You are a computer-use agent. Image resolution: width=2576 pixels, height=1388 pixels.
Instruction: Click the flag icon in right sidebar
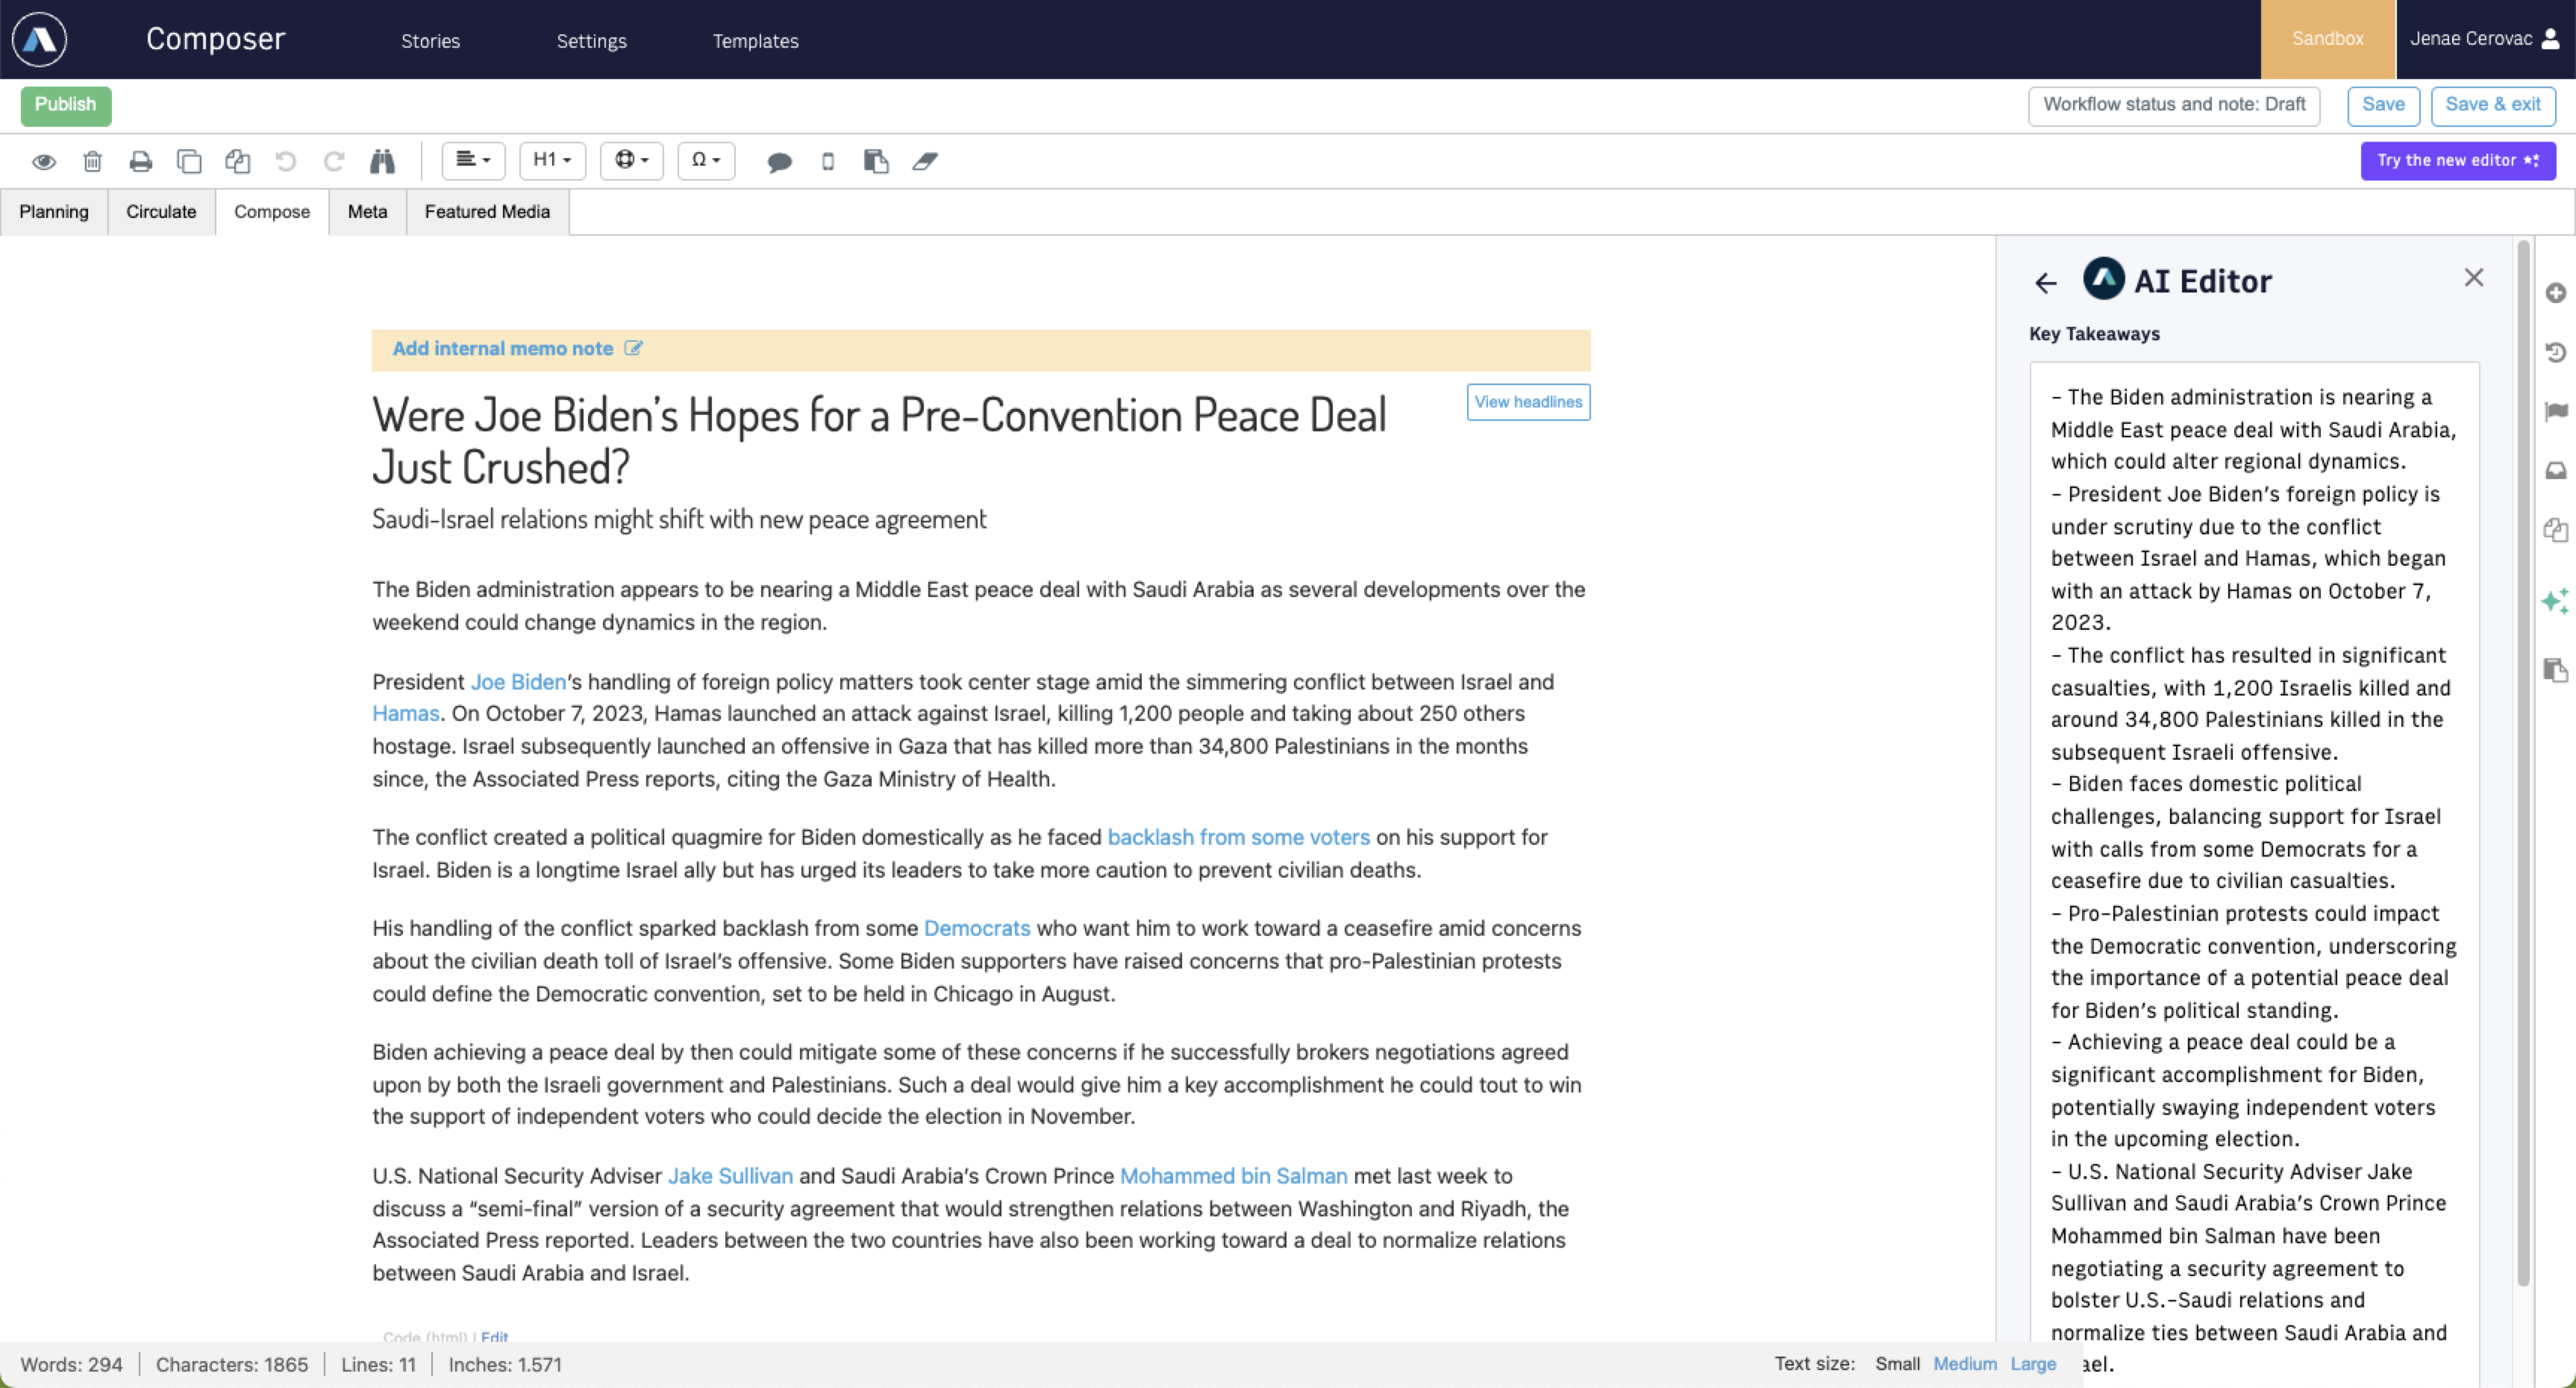tap(2556, 411)
